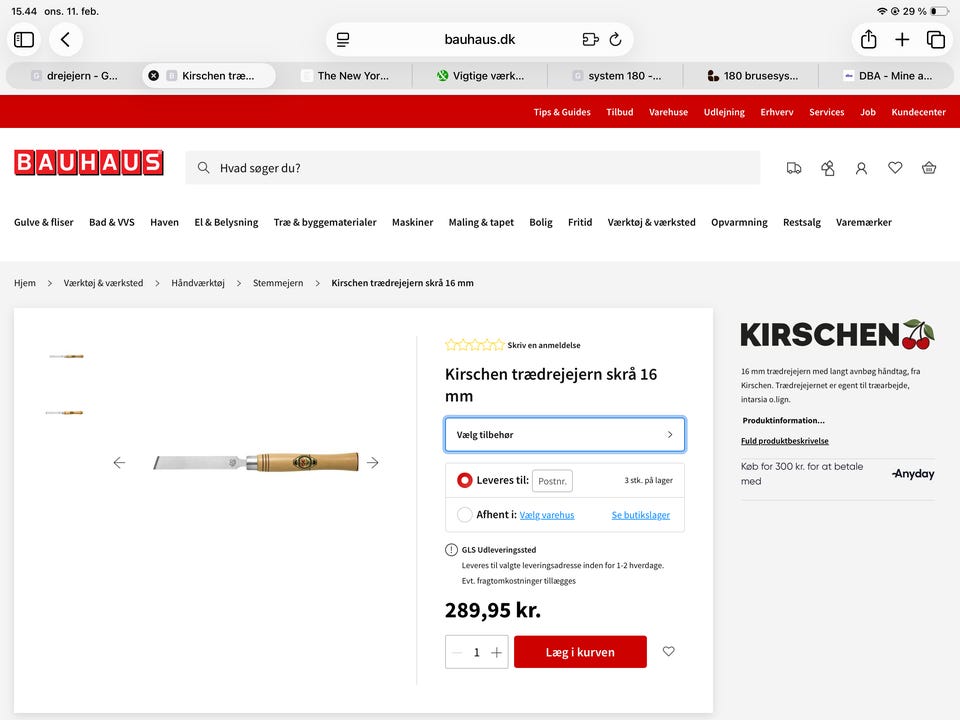Open the Safari share sheet
This screenshot has height=720, width=960.
coord(868,40)
